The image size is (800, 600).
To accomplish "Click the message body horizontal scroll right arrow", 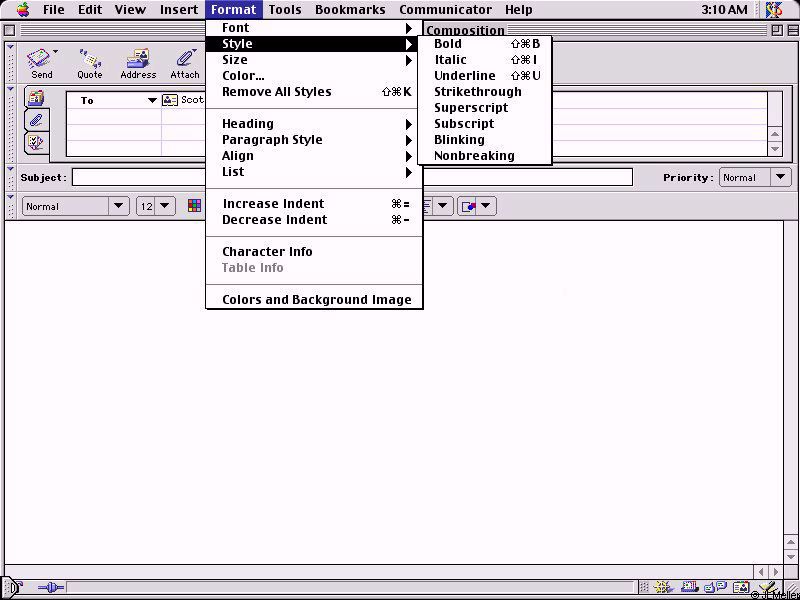I will pyautogui.click(x=776, y=572).
